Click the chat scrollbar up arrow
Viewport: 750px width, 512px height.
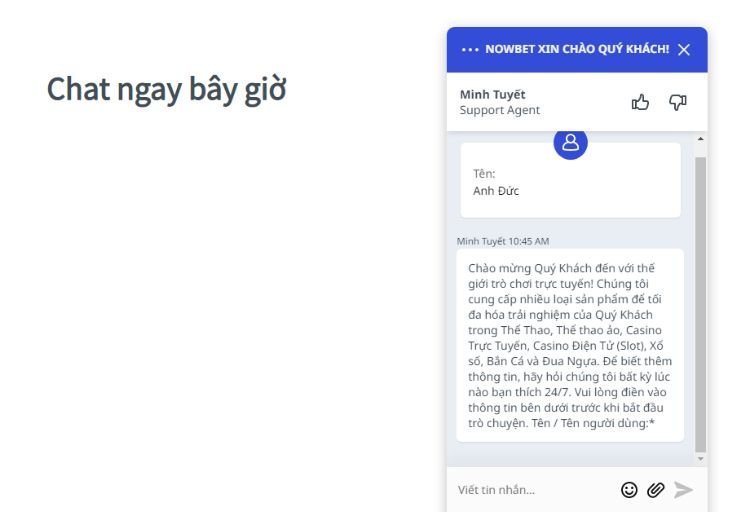point(700,137)
